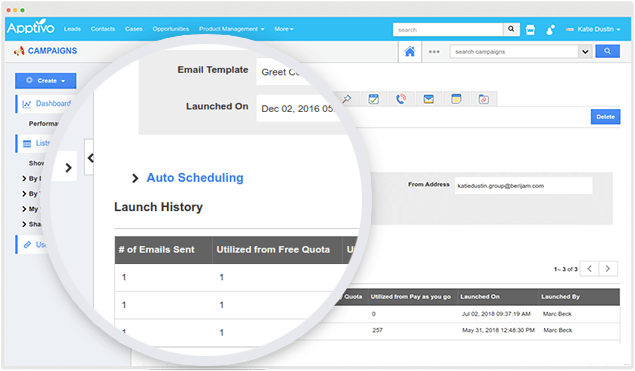Open the Dashboard sidebar section
This screenshot has height=371, width=635.
(x=47, y=104)
